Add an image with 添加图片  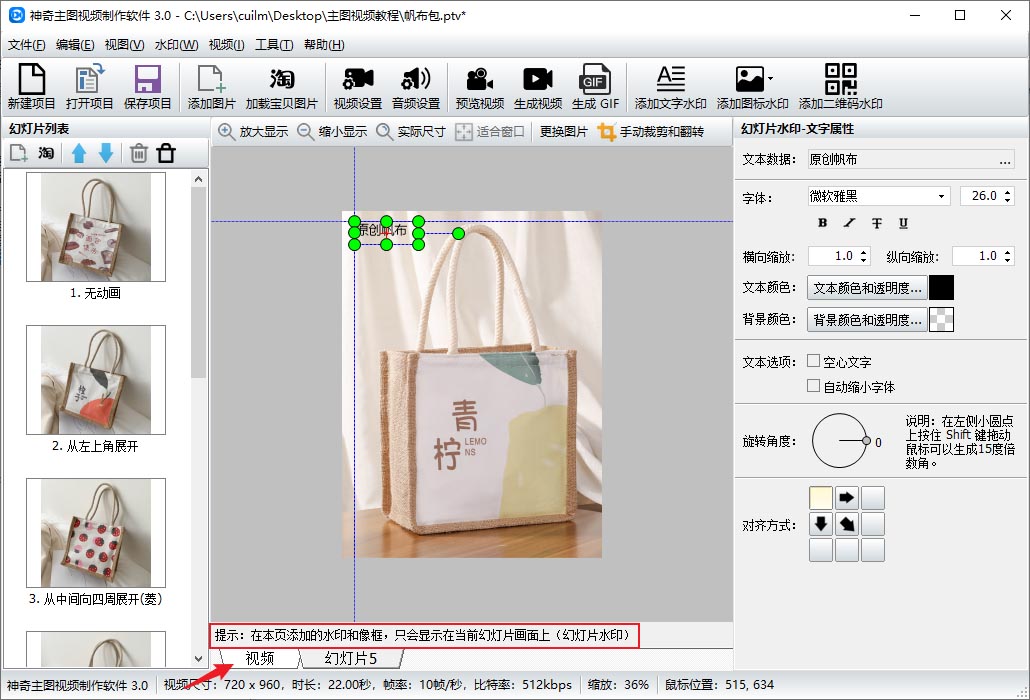[211, 86]
